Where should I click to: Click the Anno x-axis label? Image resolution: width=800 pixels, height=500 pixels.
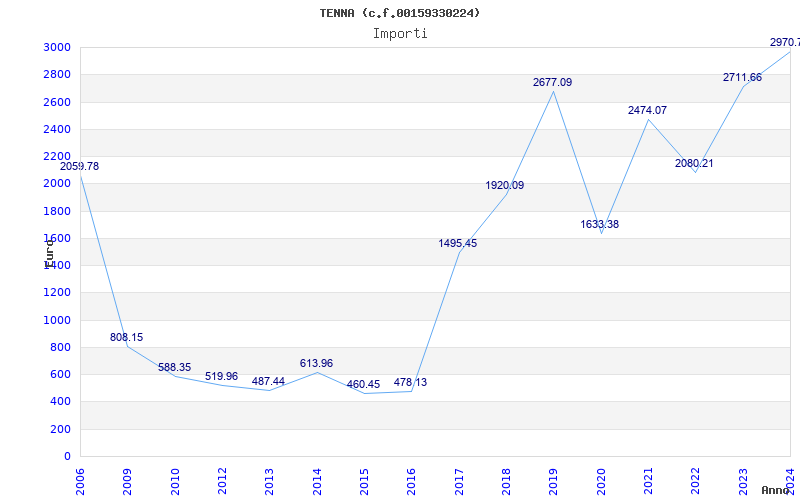point(777,490)
